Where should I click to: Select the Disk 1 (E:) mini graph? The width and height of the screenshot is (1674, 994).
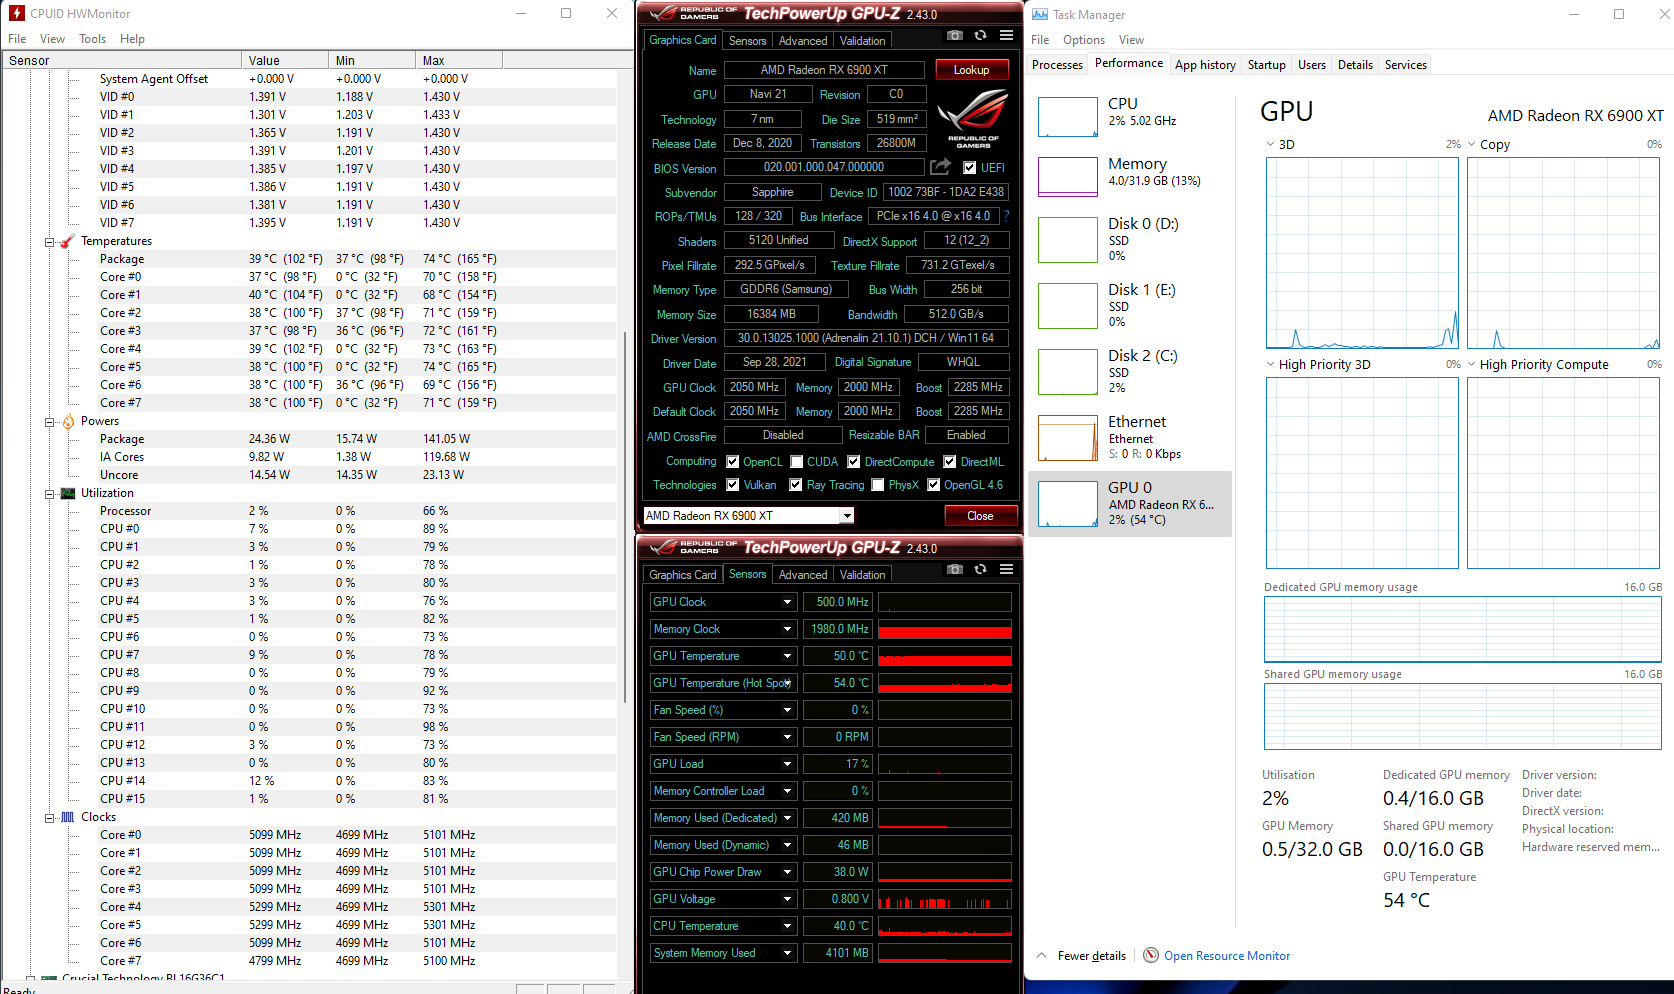pos(1068,306)
